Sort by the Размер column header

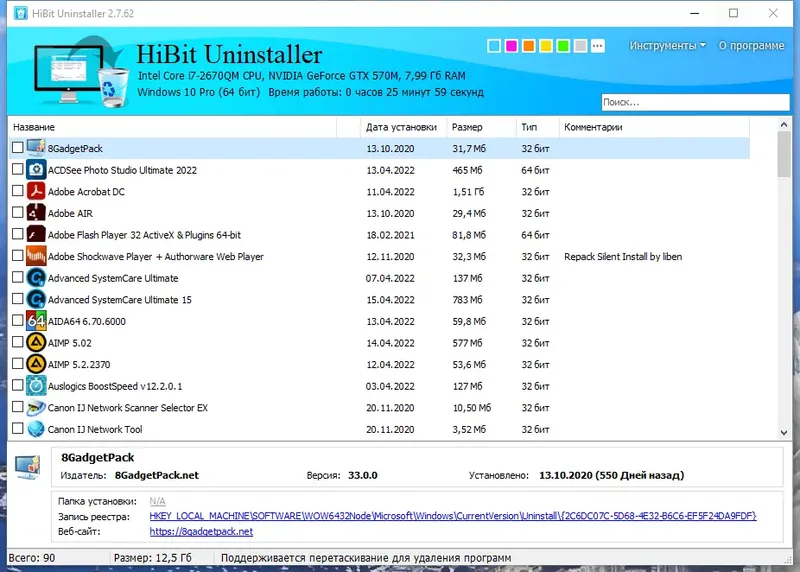(x=481, y=127)
